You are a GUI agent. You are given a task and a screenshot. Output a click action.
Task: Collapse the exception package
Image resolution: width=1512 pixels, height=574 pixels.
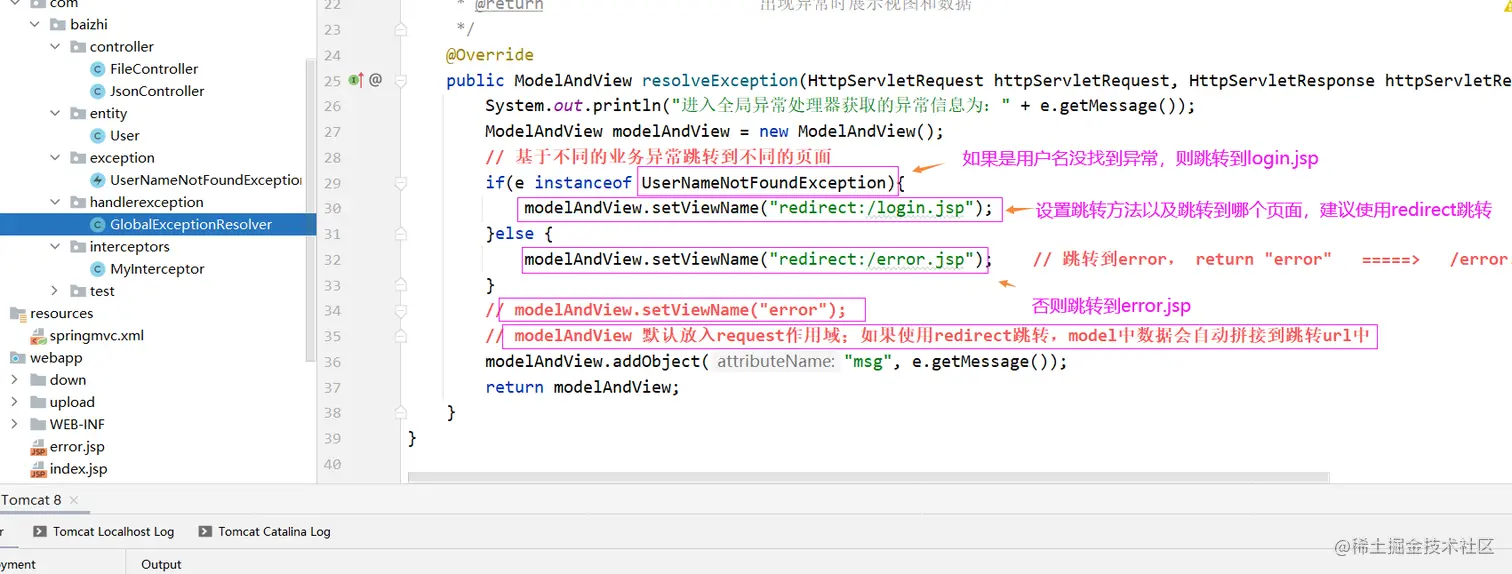point(55,158)
